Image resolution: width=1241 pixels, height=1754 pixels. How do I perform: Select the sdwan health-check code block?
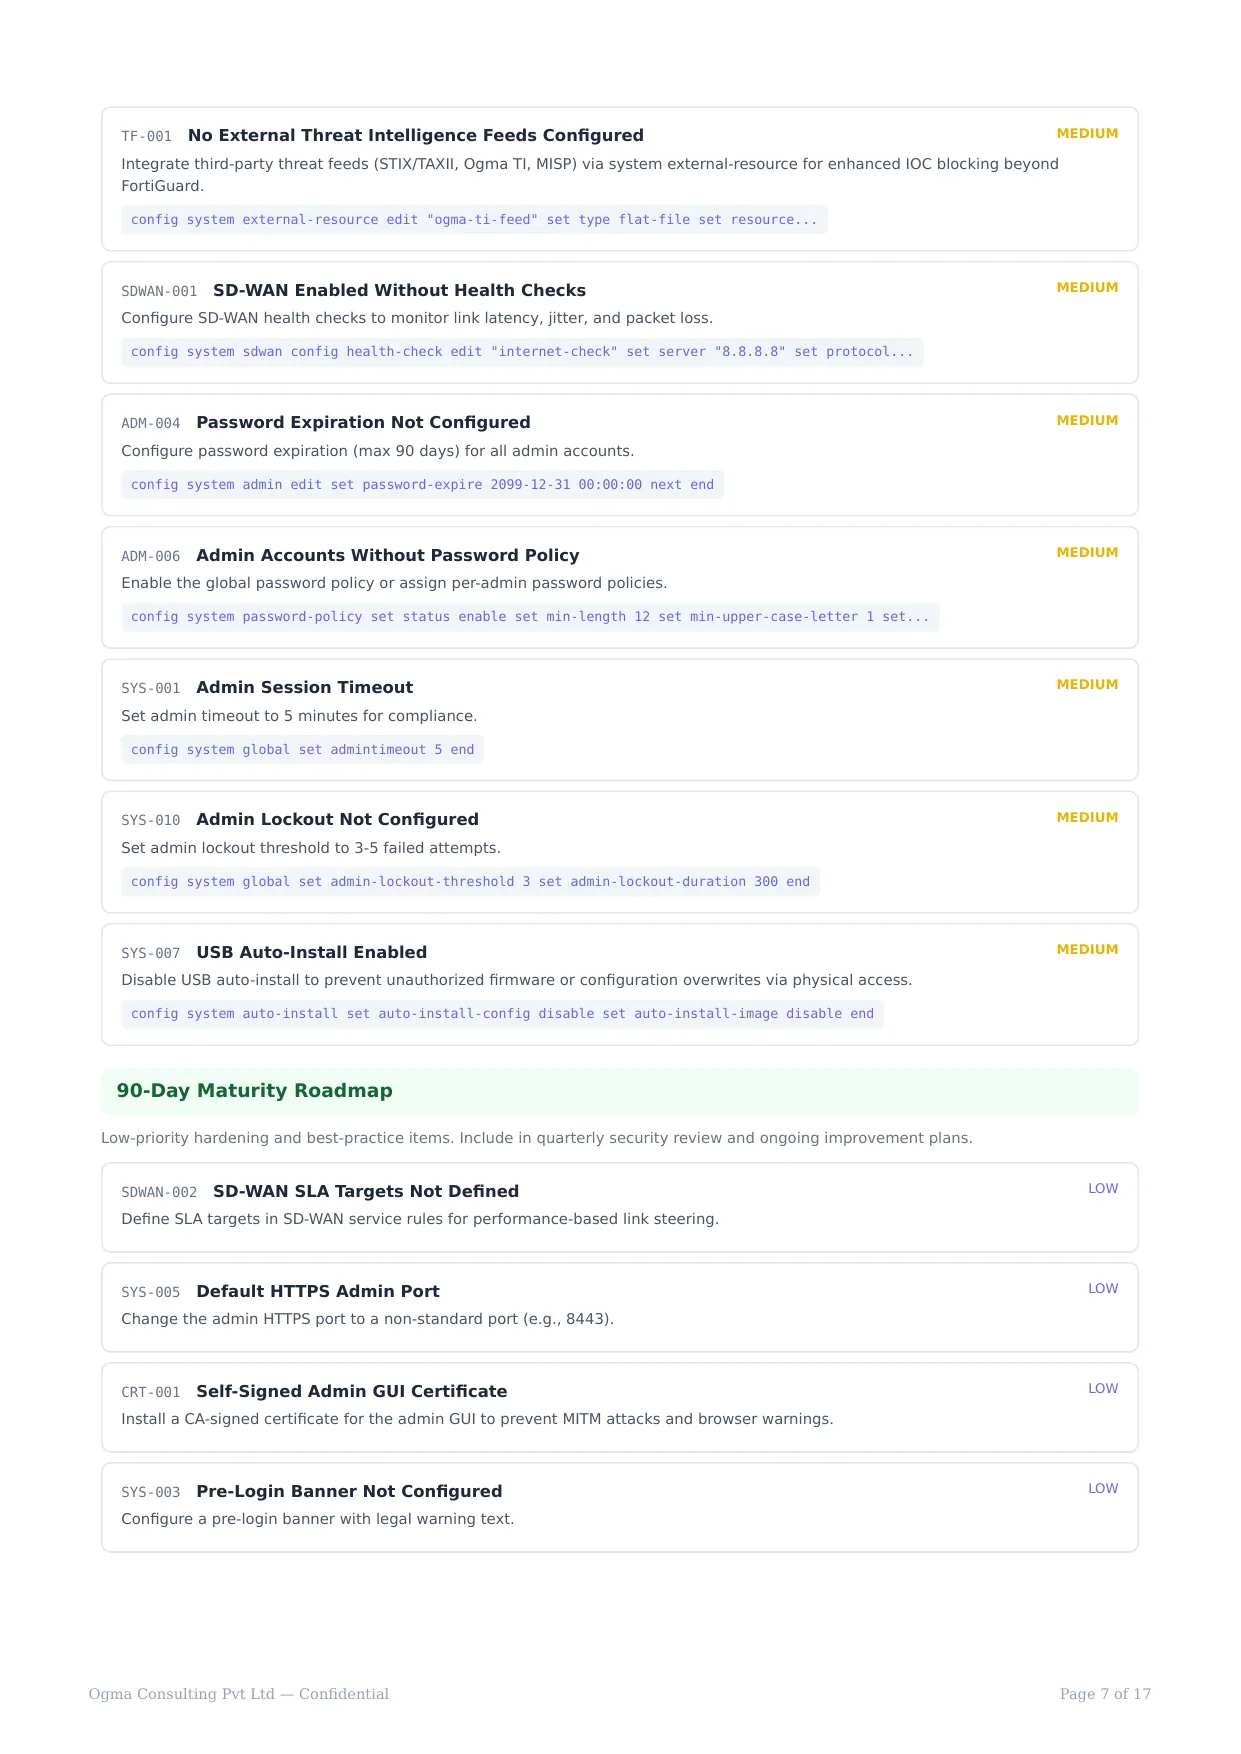click(x=522, y=352)
